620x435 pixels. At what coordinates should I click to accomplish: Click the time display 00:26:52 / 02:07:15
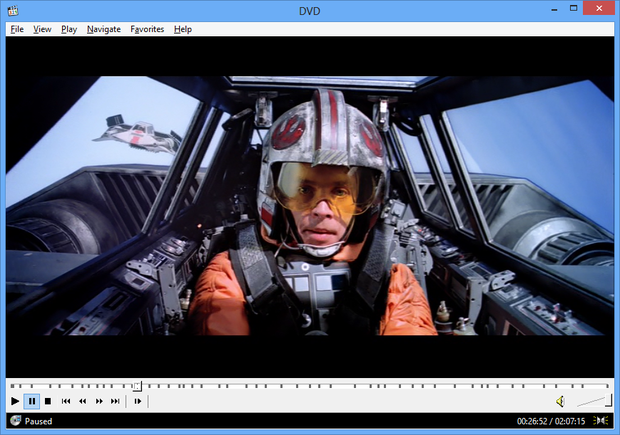pos(551,421)
